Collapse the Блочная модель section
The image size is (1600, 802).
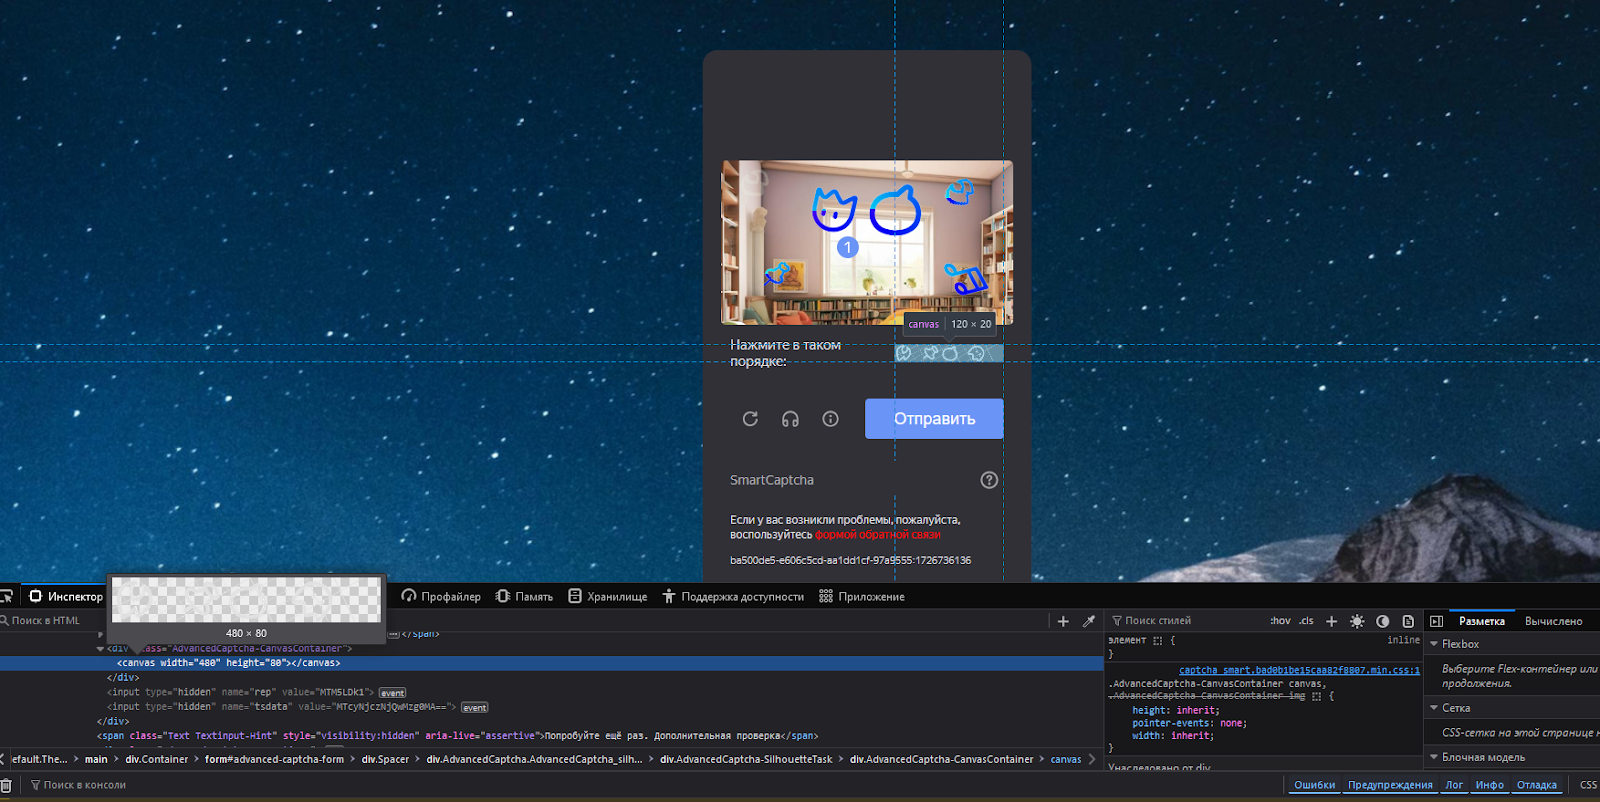(1434, 757)
